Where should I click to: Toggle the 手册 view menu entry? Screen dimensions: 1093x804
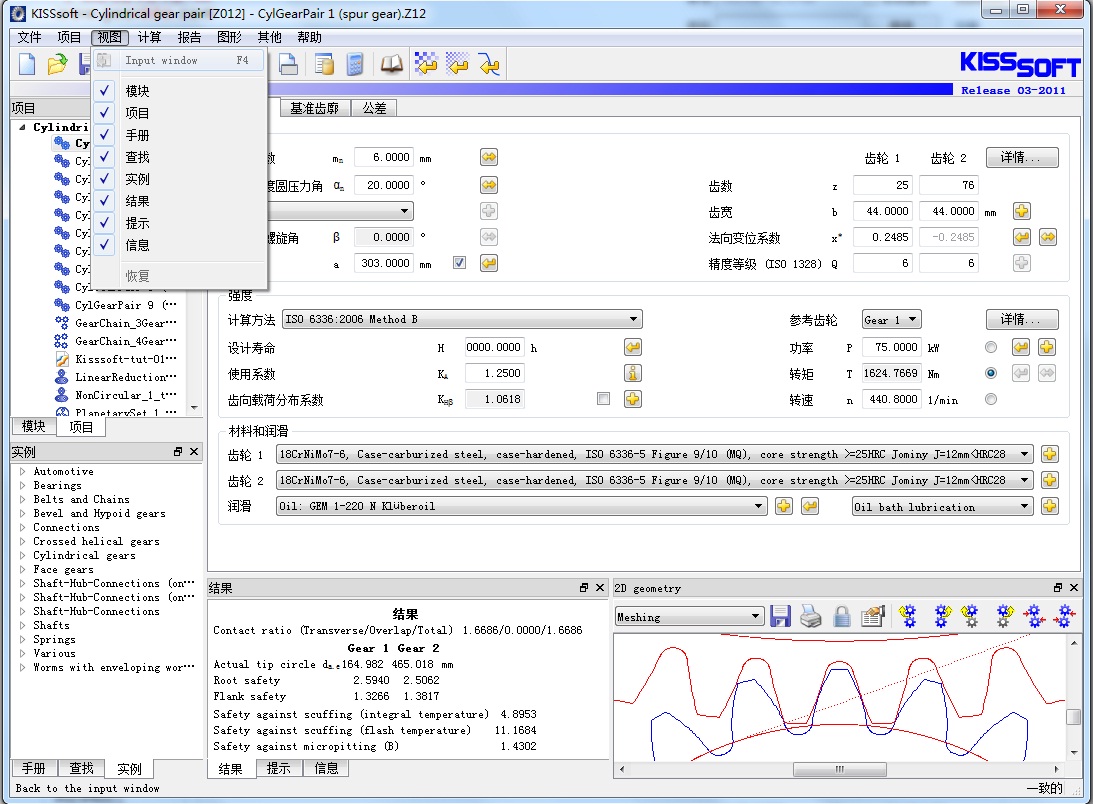click(180, 135)
